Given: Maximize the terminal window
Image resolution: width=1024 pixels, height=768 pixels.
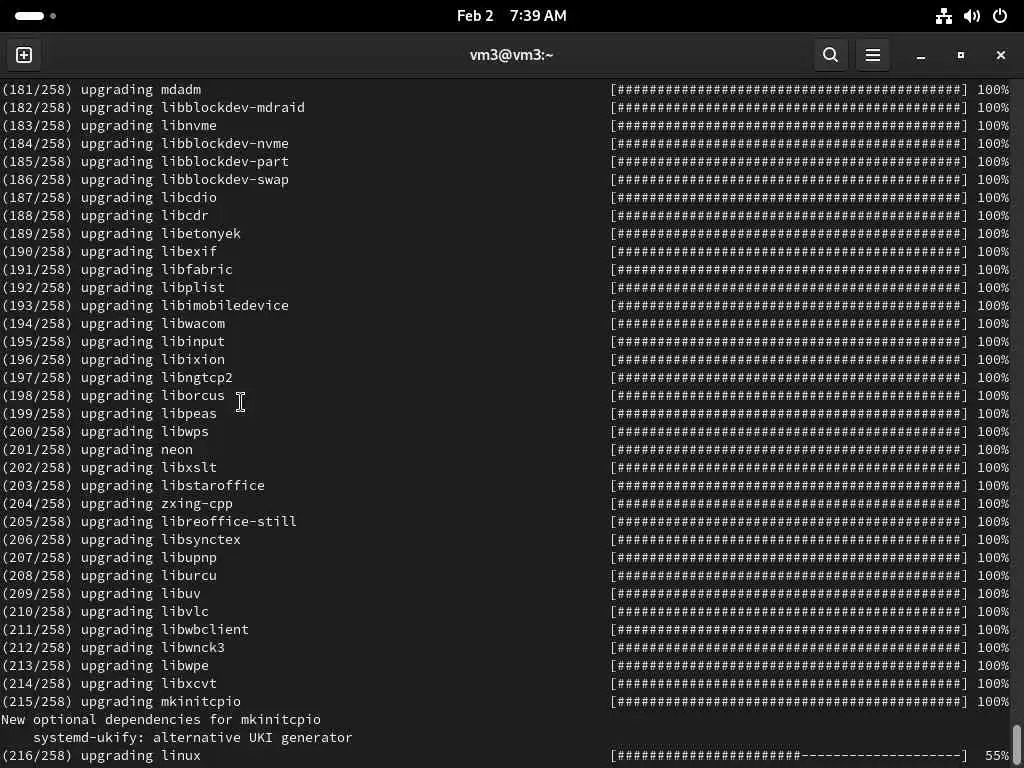Looking at the screenshot, I should point(961,55).
